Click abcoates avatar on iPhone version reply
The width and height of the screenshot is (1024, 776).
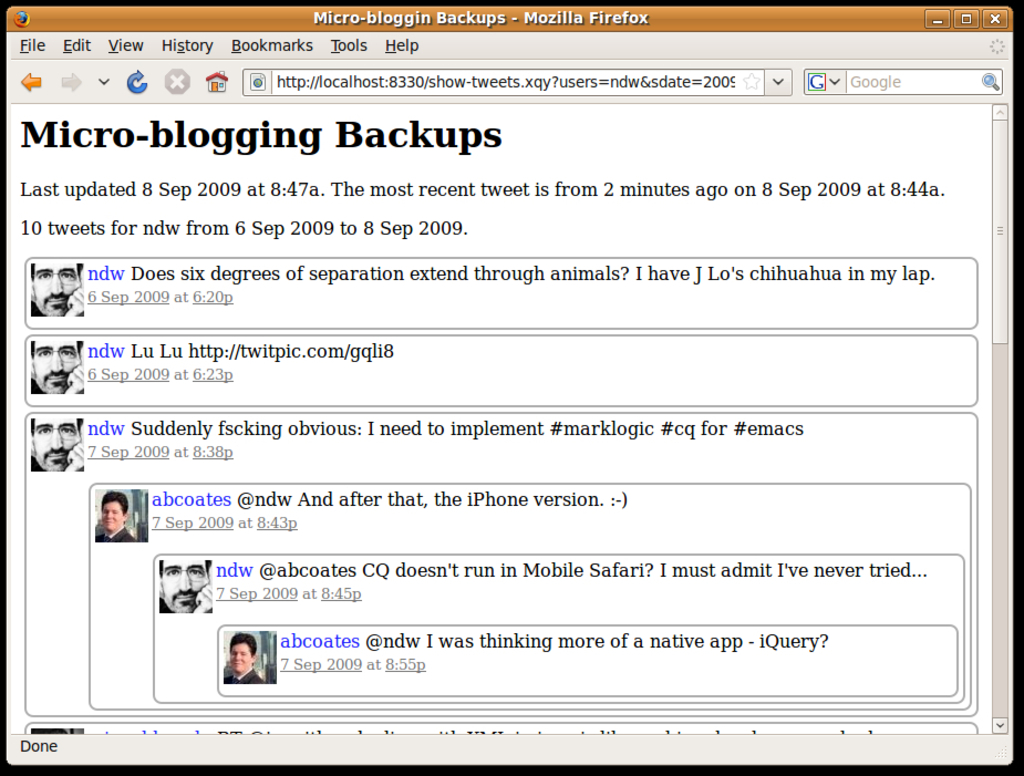(x=121, y=516)
